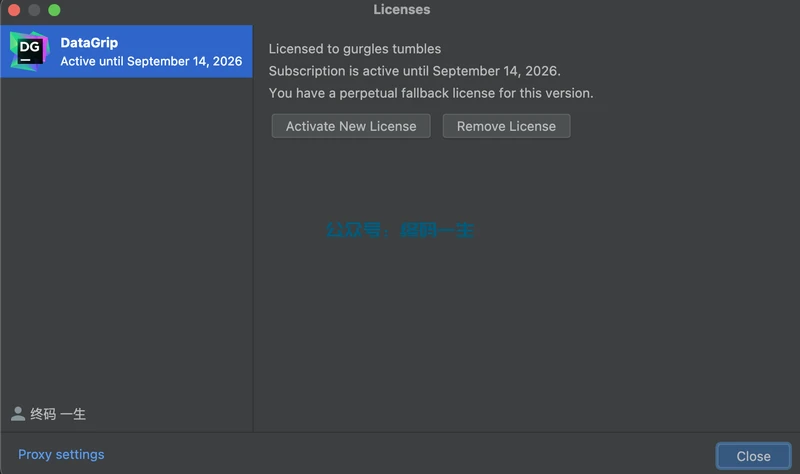Open the Proxy settings link
Image resolution: width=800 pixels, height=474 pixels.
tap(61, 454)
